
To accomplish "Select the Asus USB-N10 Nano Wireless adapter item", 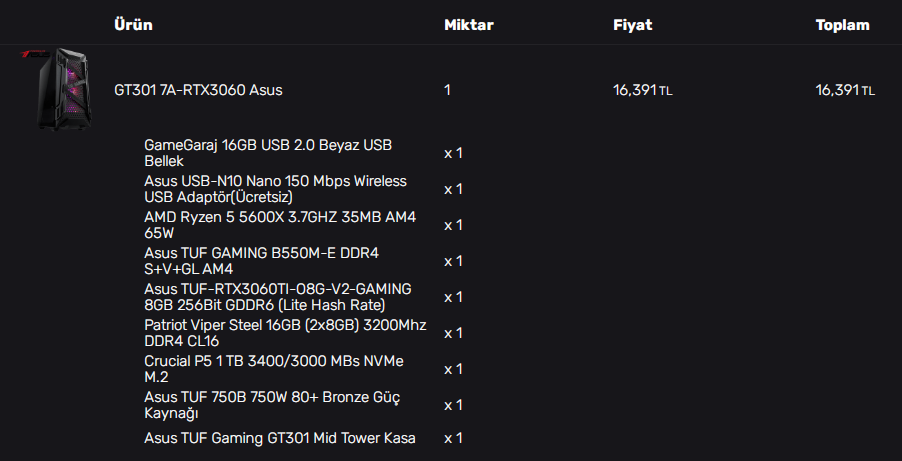I will click(x=275, y=189).
